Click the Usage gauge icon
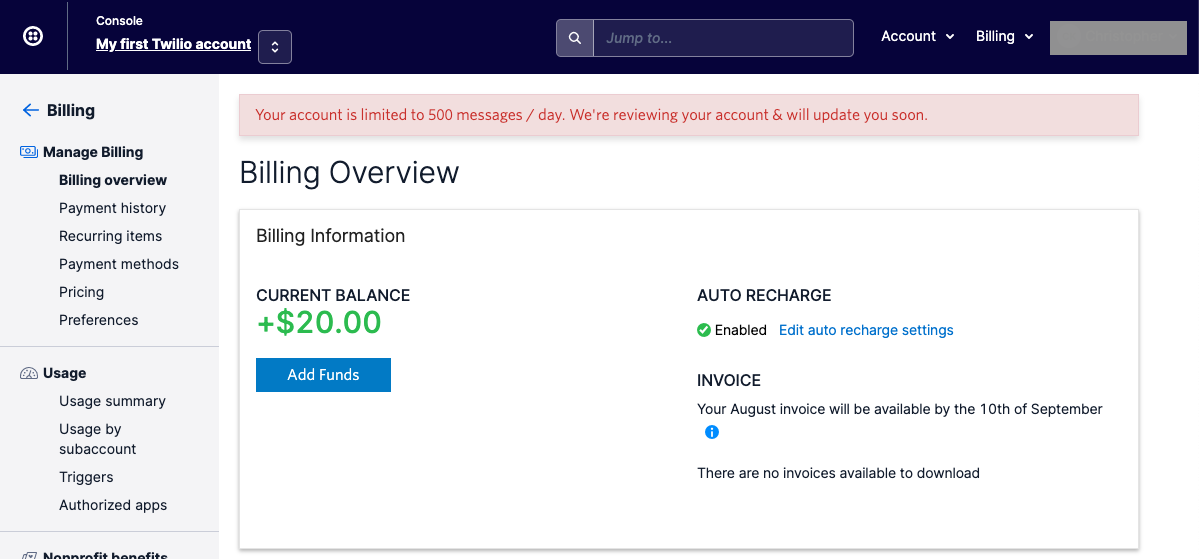This screenshot has width=1199, height=559. (x=29, y=373)
